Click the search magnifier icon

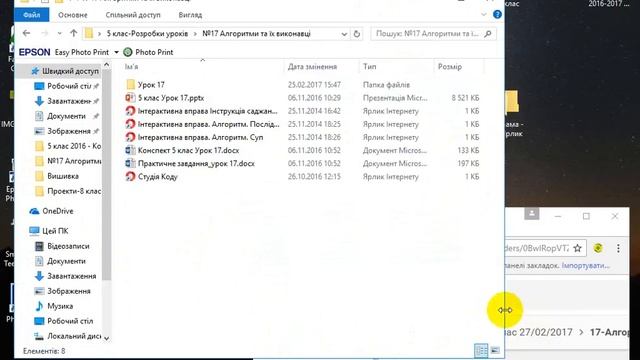[x=488, y=34]
